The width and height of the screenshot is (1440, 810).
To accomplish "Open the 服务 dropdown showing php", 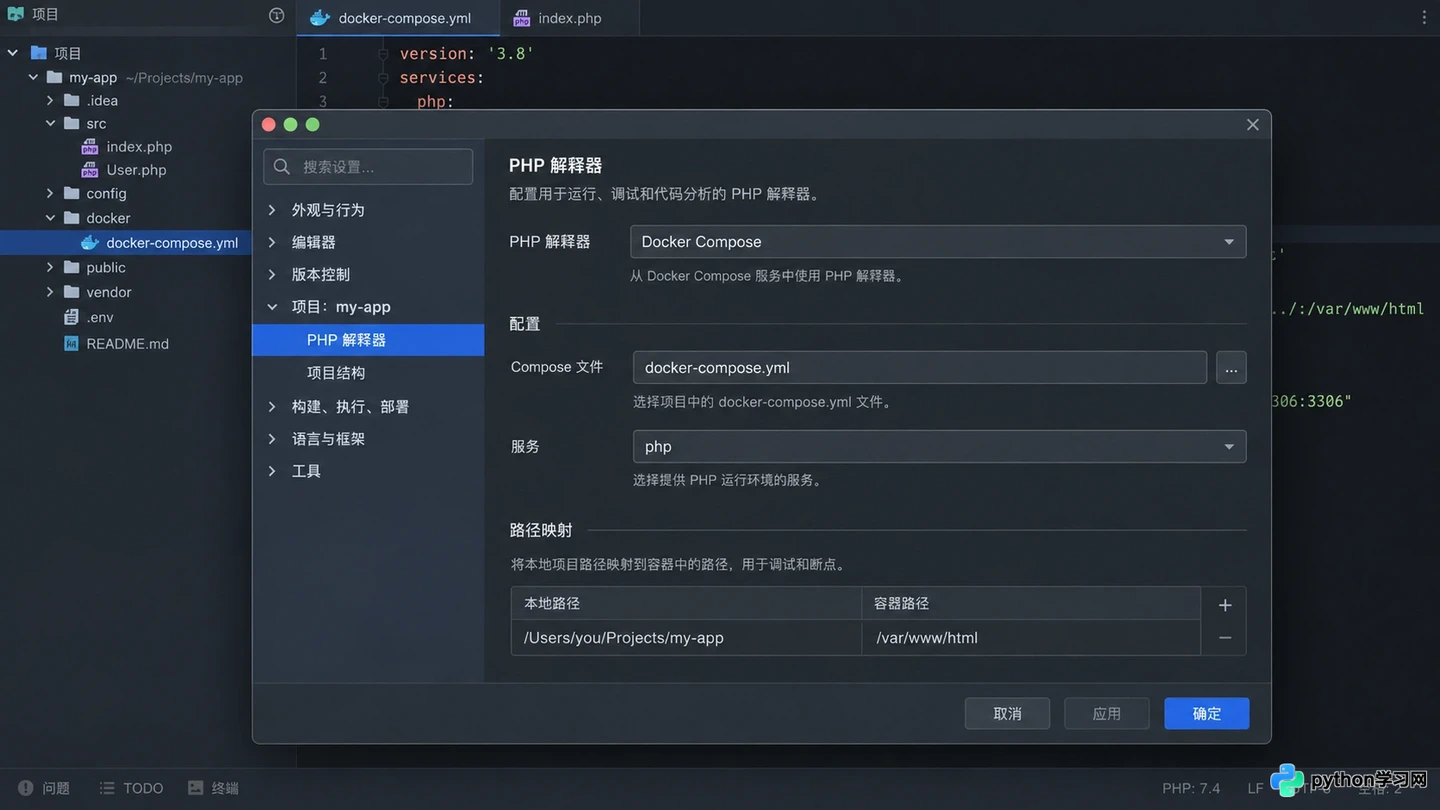I will pyautogui.click(x=939, y=447).
